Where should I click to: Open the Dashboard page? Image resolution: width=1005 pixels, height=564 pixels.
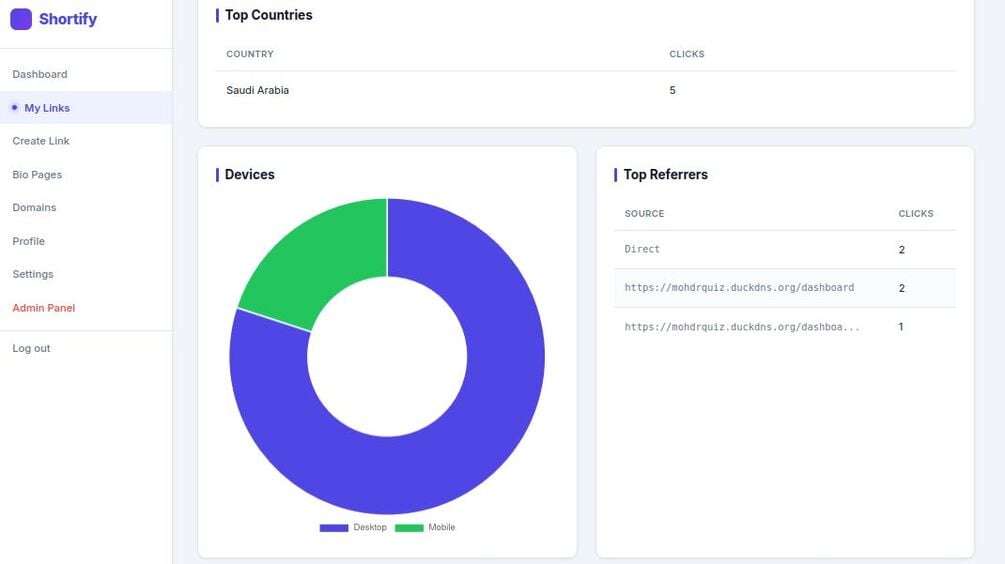[x=40, y=74]
